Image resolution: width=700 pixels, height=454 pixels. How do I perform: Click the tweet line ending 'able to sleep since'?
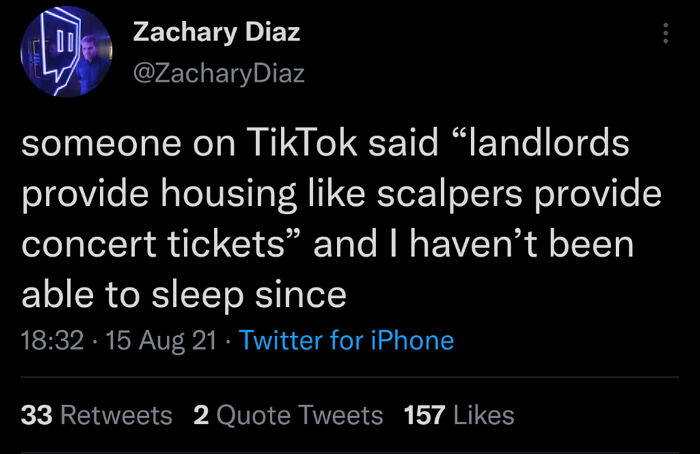click(x=184, y=296)
